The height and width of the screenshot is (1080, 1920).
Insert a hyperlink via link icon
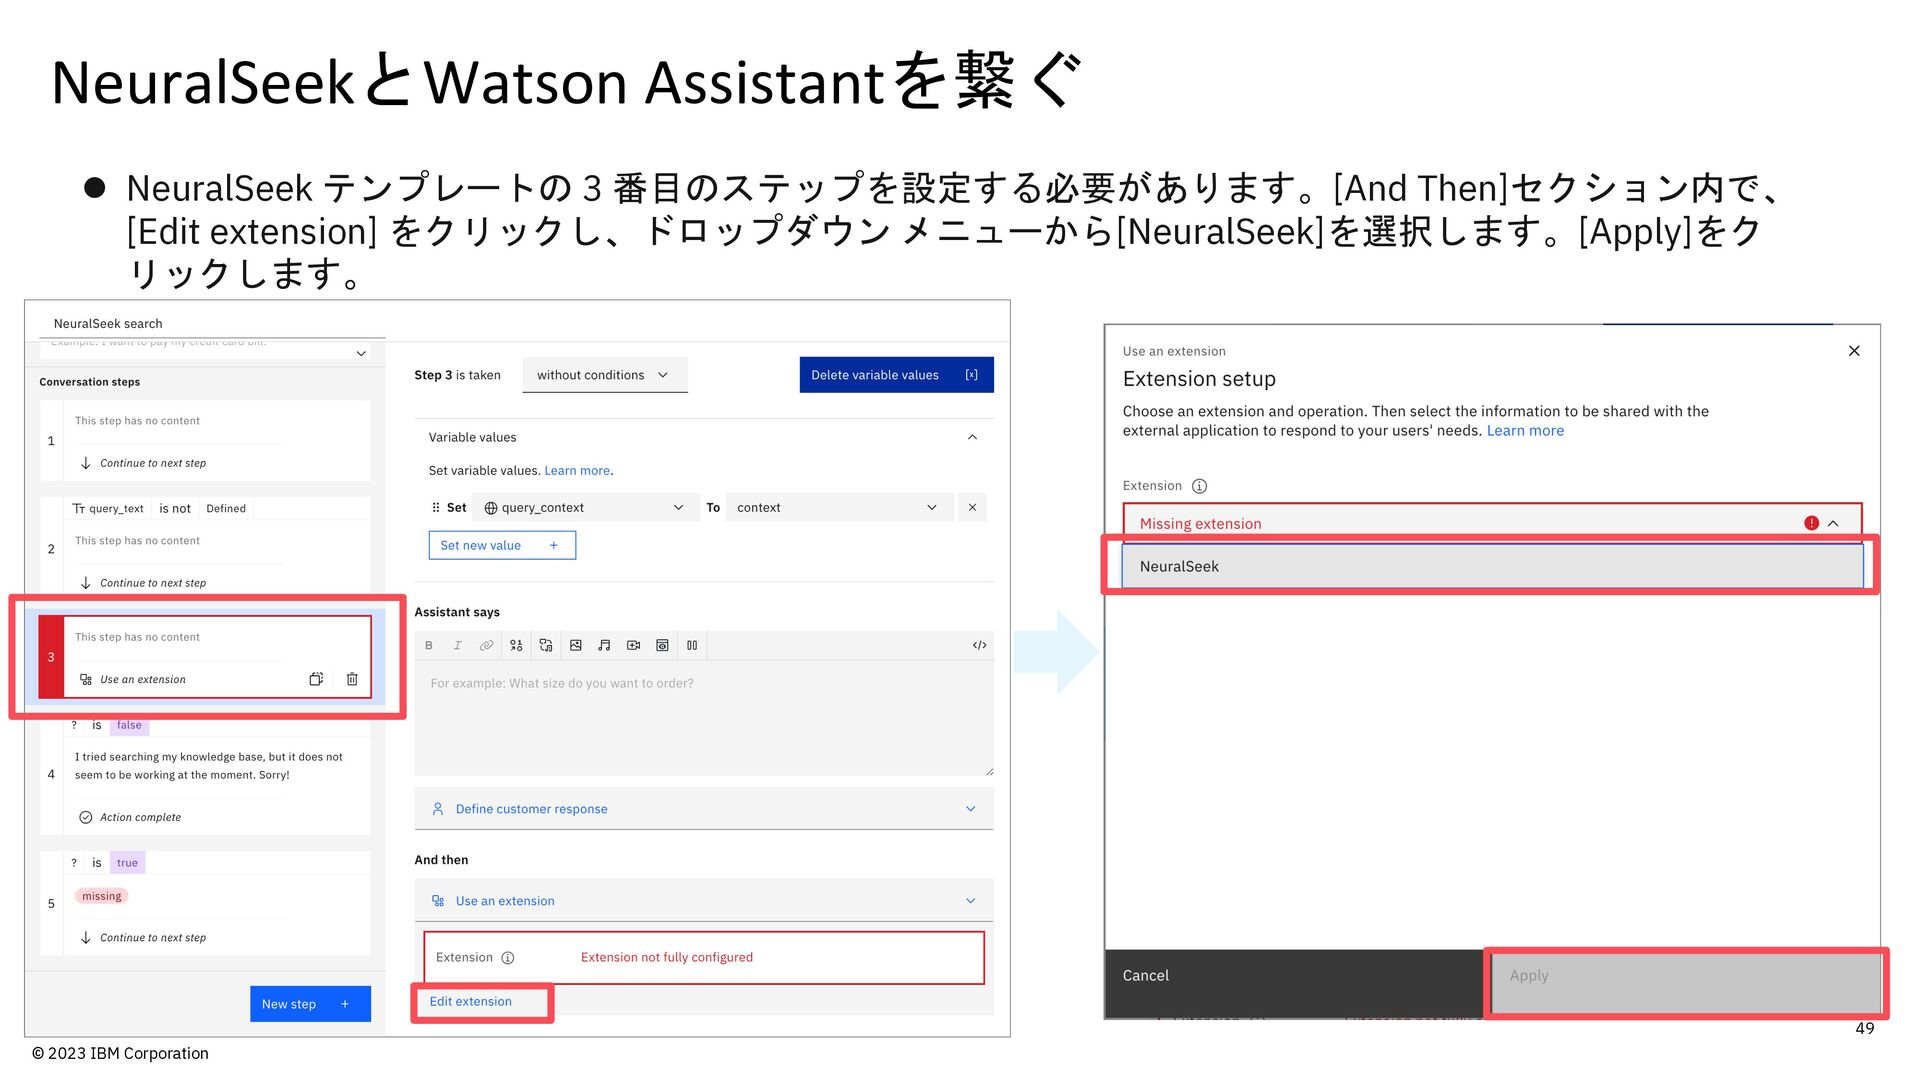tap(486, 646)
